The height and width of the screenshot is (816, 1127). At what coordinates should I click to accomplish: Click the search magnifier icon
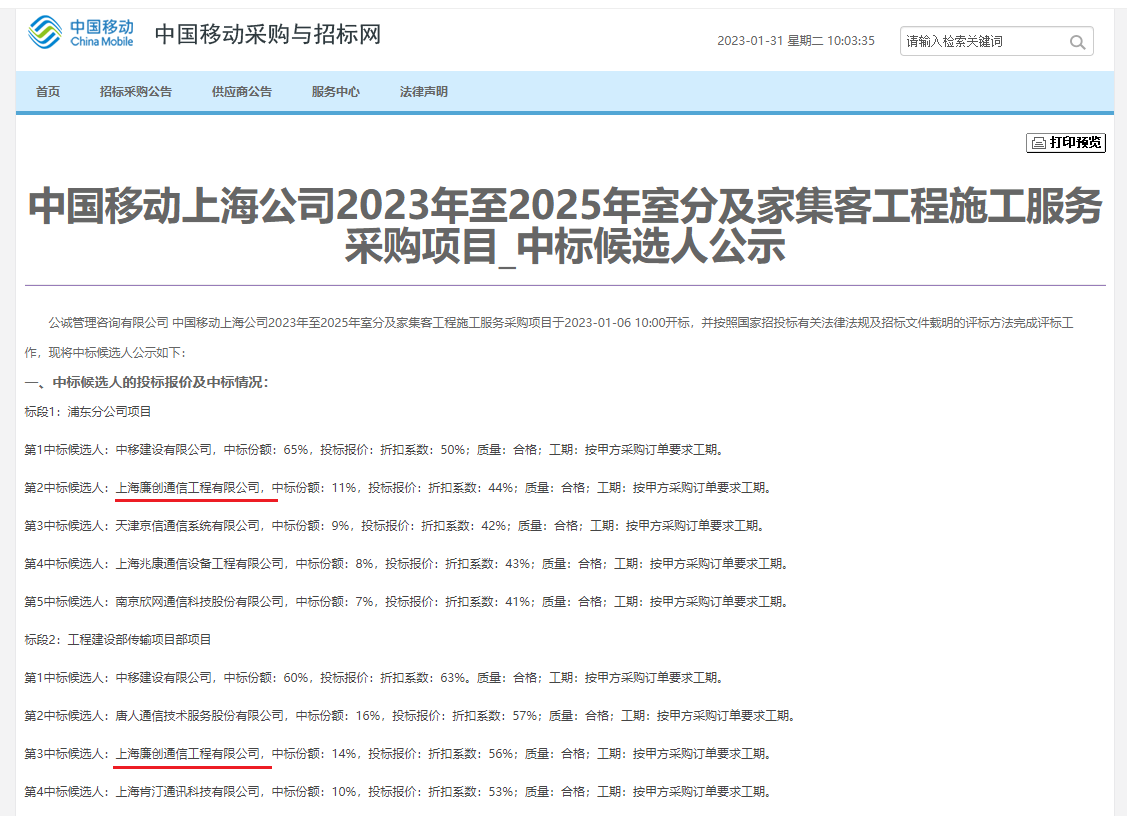click(1077, 42)
